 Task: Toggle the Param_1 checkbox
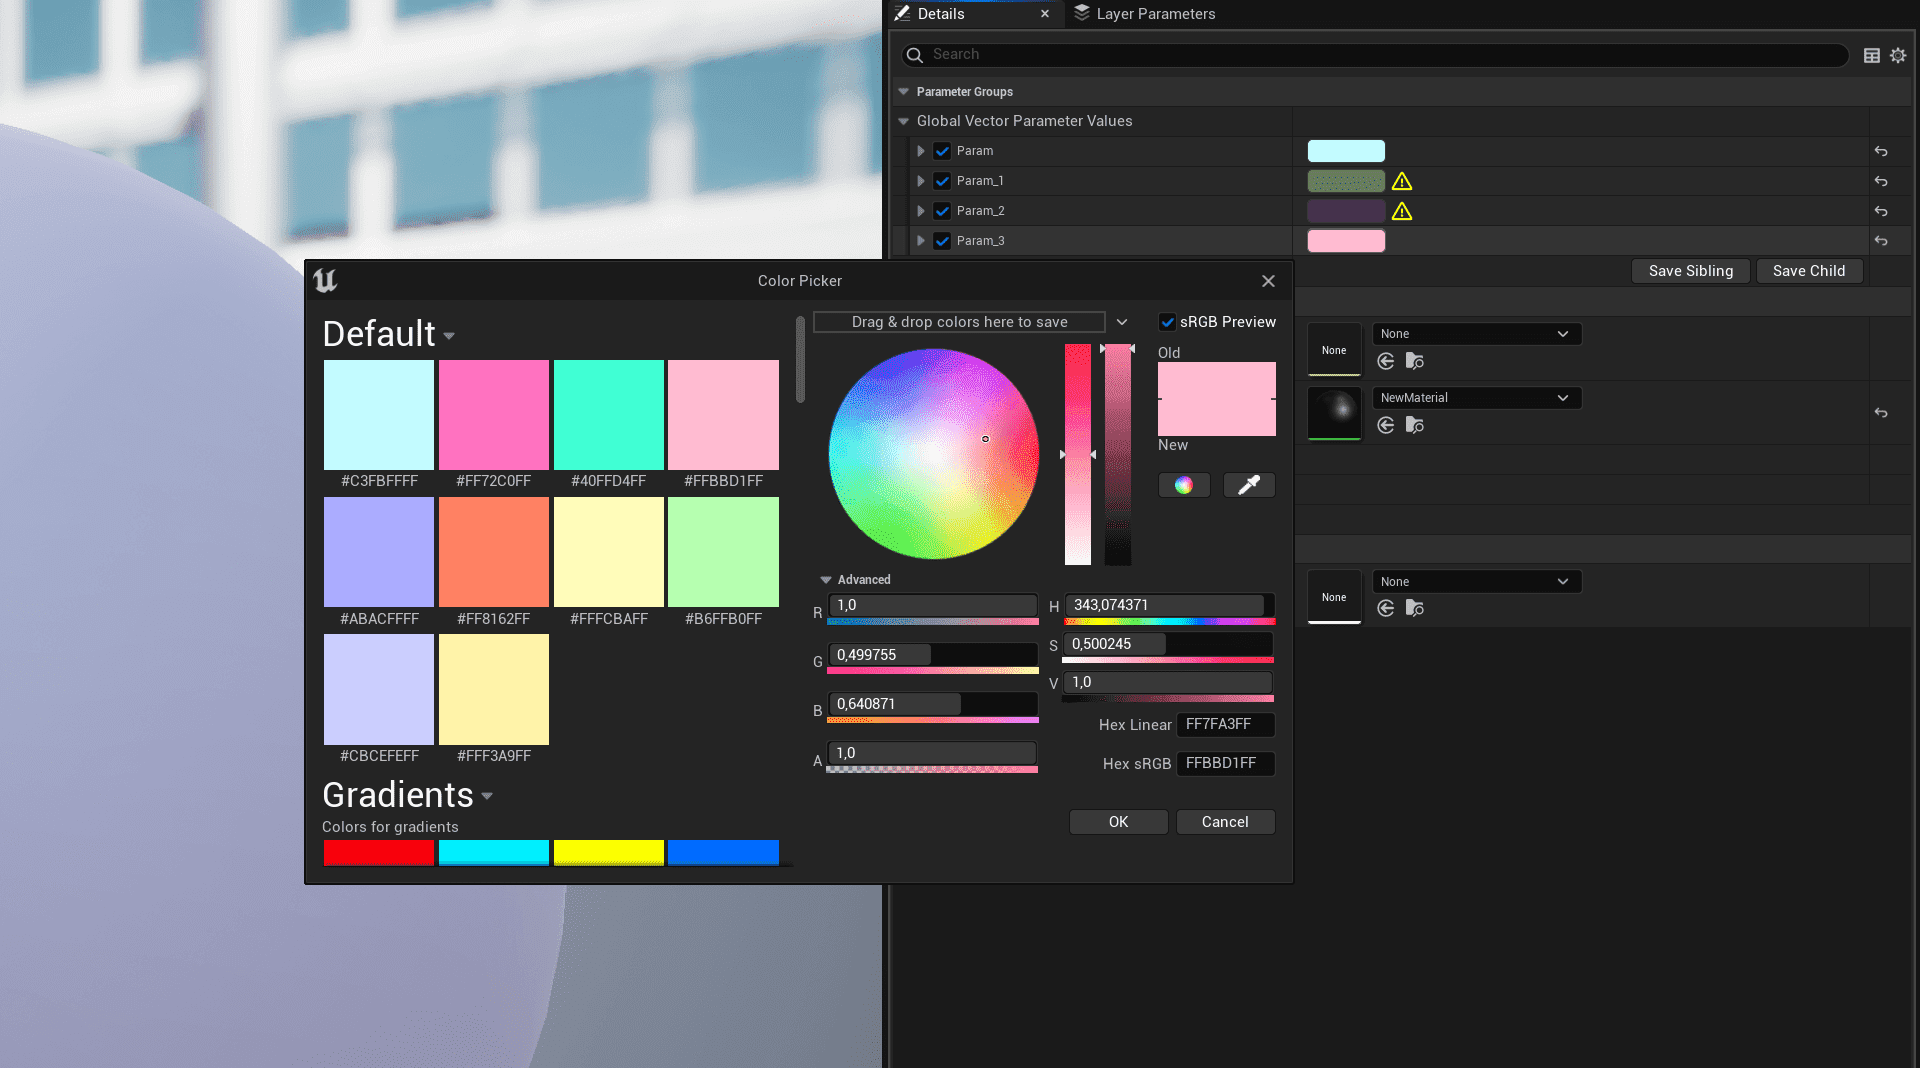pos(942,181)
